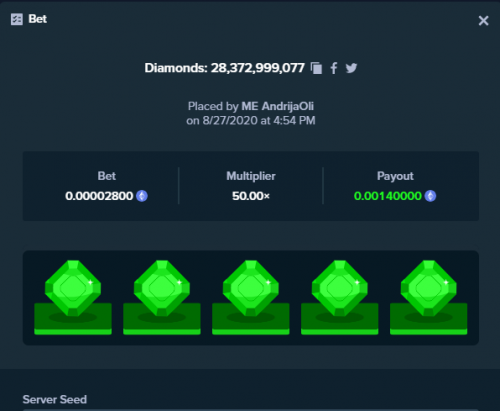
Task: Click the Diamonds bet number 28,372,999,077
Action: (x=258, y=68)
